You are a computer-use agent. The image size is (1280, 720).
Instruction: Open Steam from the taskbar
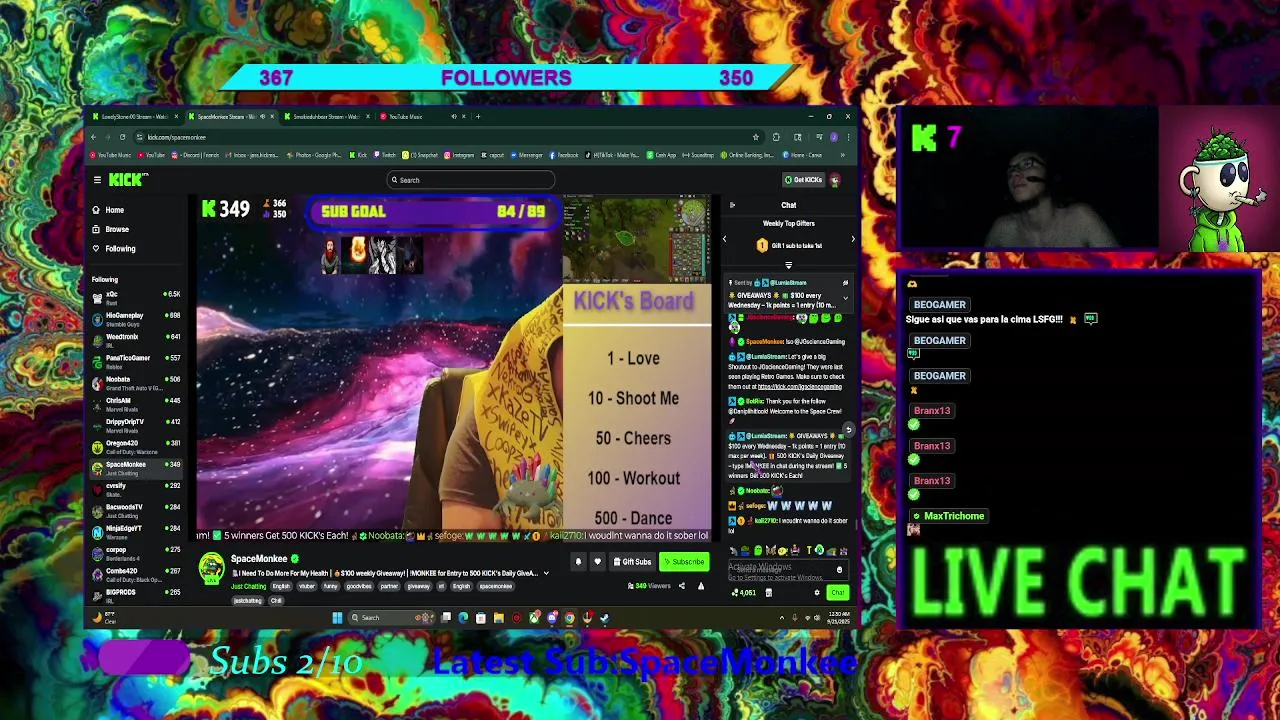(x=604, y=618)
